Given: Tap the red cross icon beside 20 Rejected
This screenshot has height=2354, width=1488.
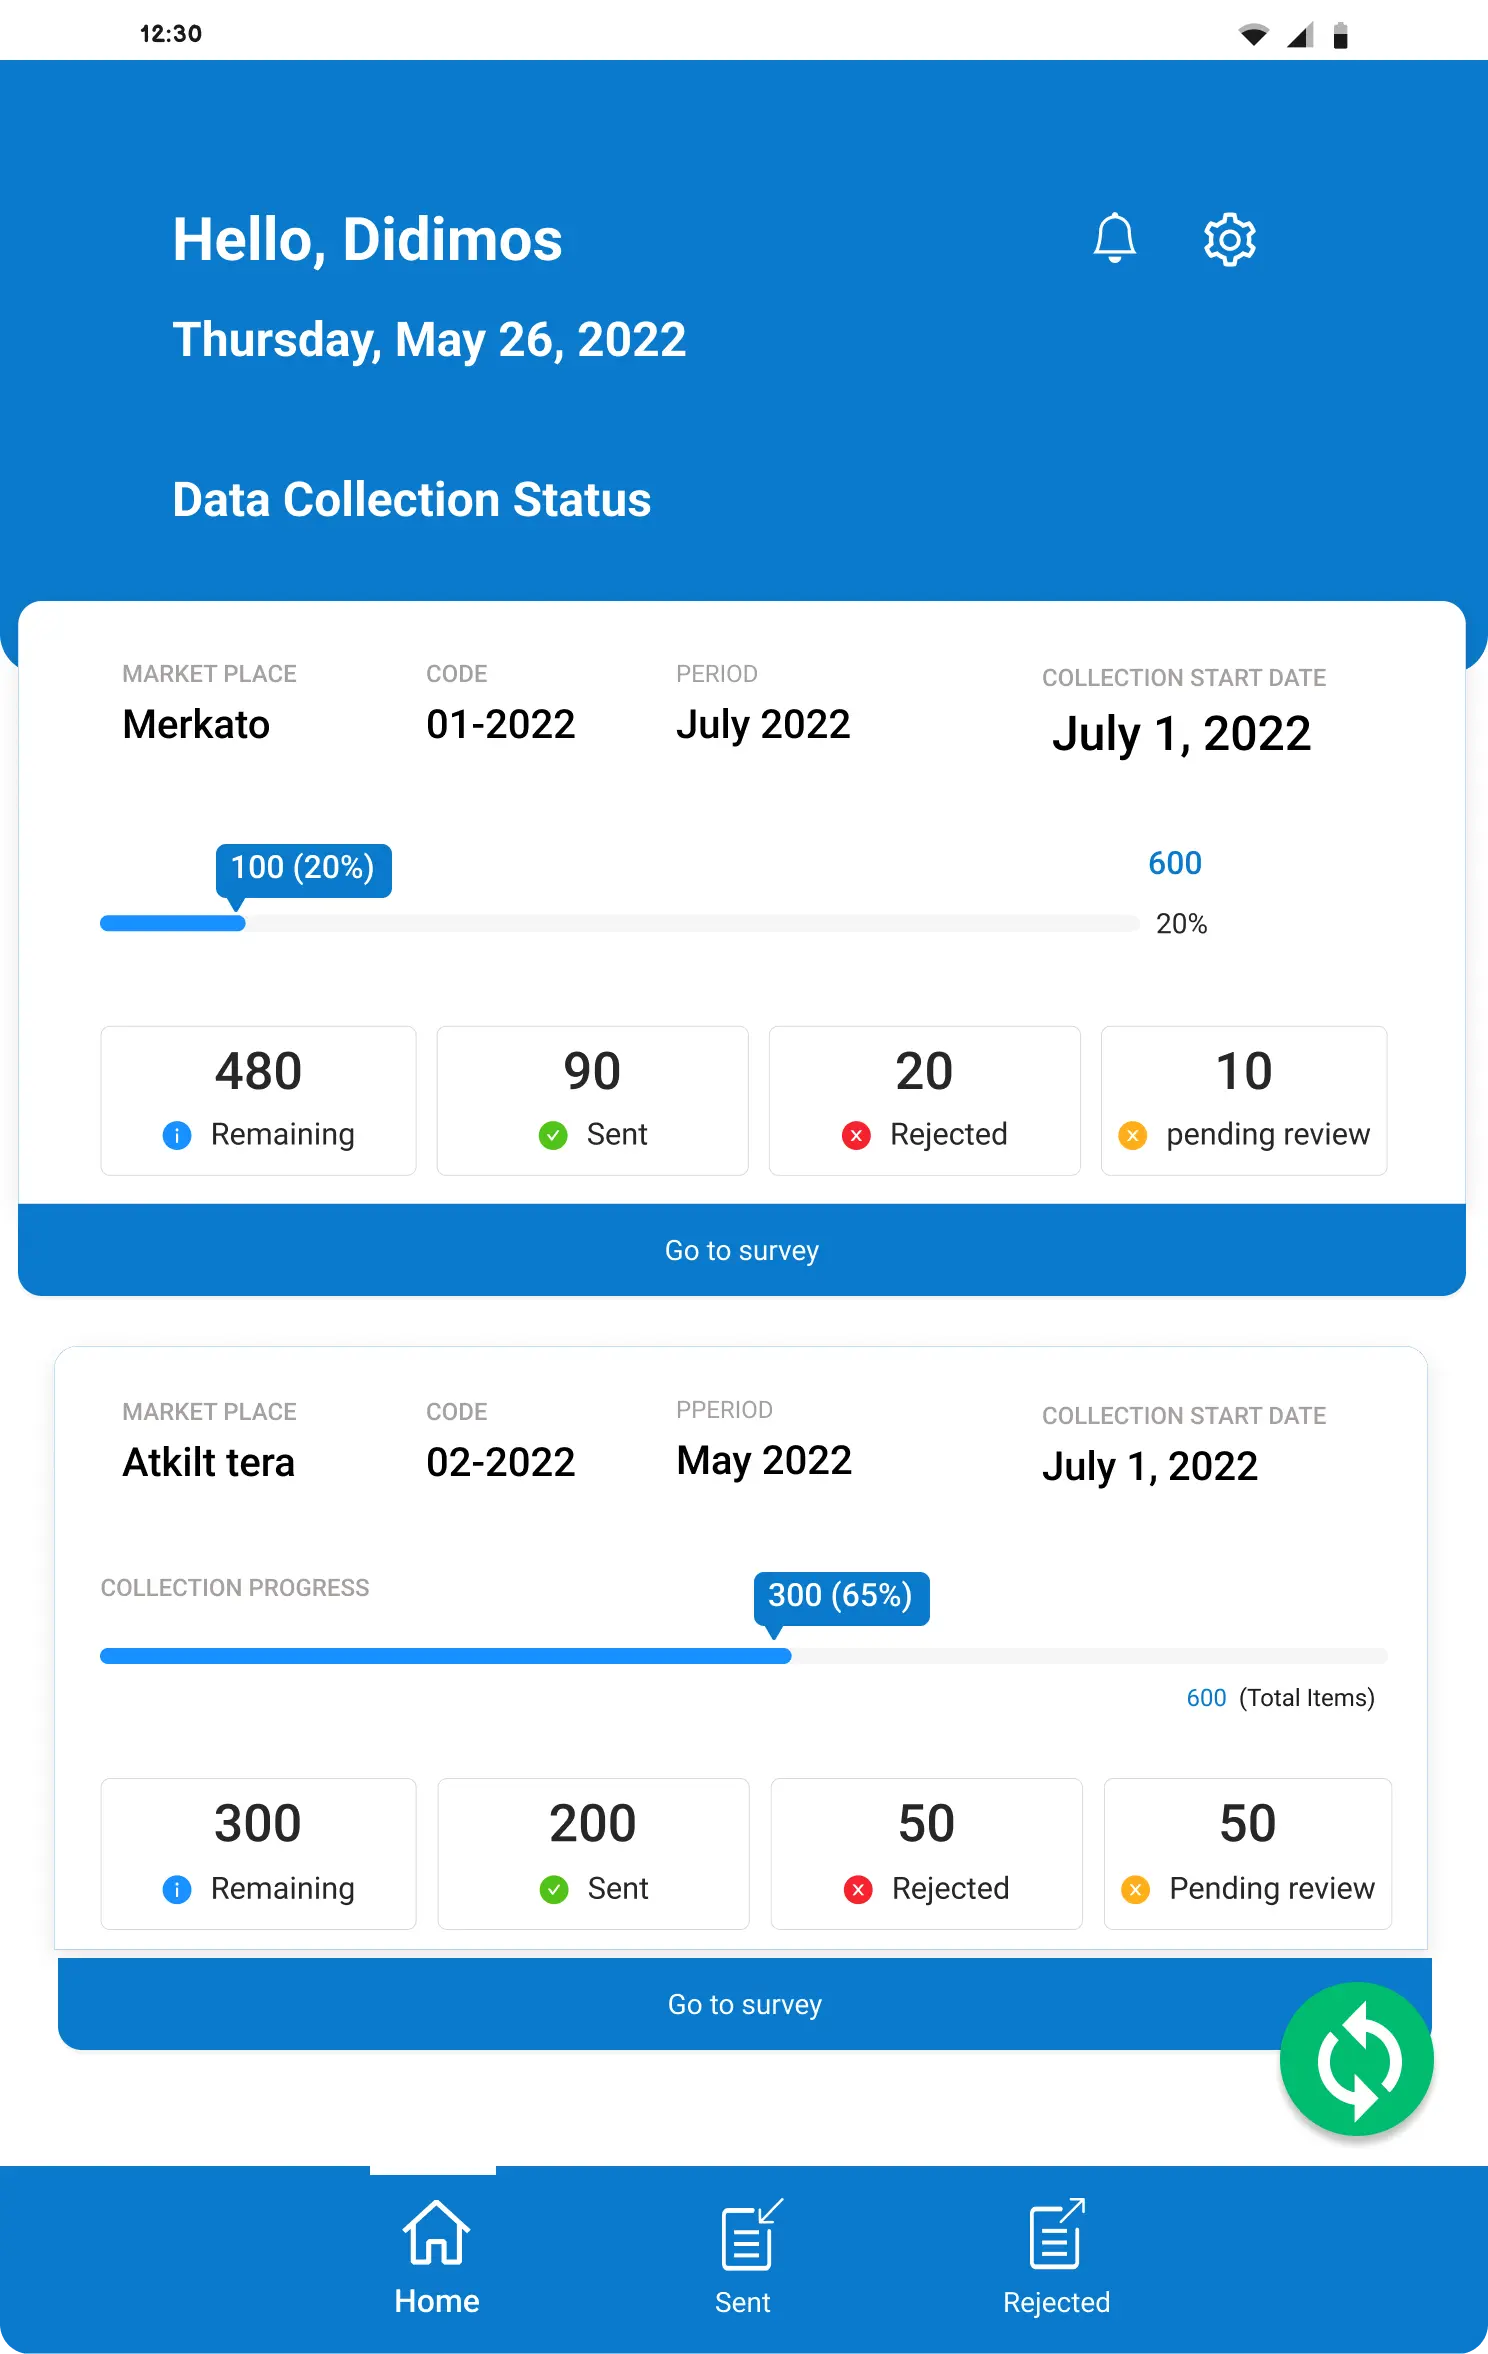Looking at the screenshot, I should 856,1135.
